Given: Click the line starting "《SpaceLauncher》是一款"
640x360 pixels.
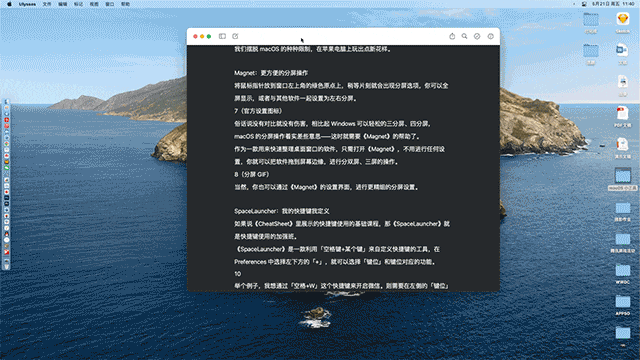Looking at the screenshot, I should pyautogui.click(x=337, y=249).
